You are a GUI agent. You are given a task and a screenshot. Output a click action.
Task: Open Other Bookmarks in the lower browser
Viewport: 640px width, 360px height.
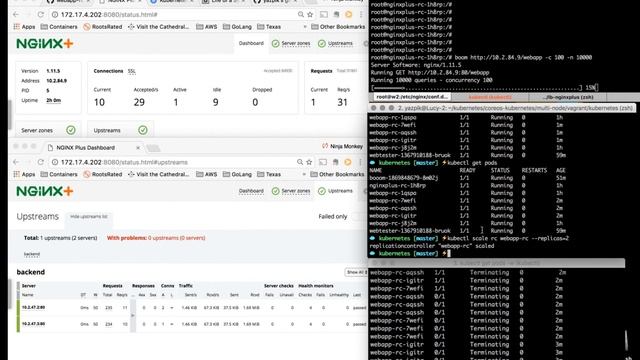pos(338,174)
